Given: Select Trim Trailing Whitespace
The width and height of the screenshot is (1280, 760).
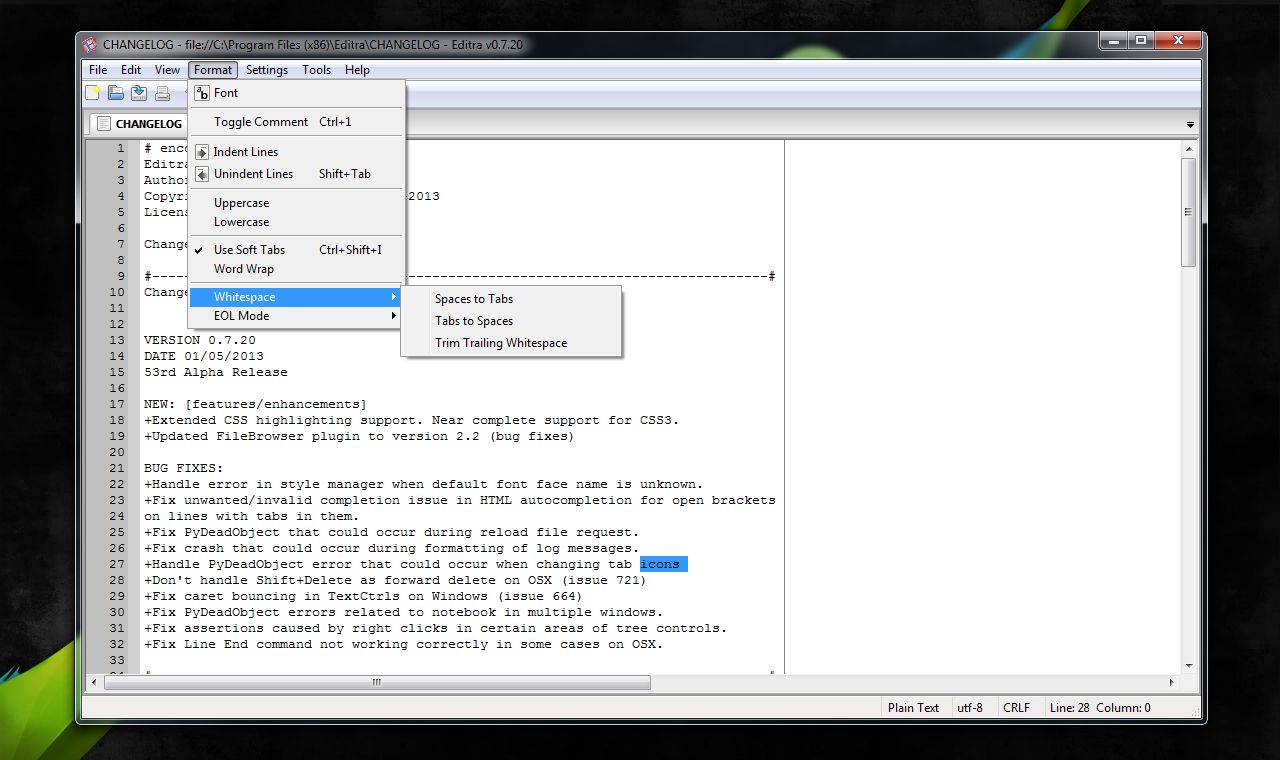Looking at the screenshot, I should (511, 343).
